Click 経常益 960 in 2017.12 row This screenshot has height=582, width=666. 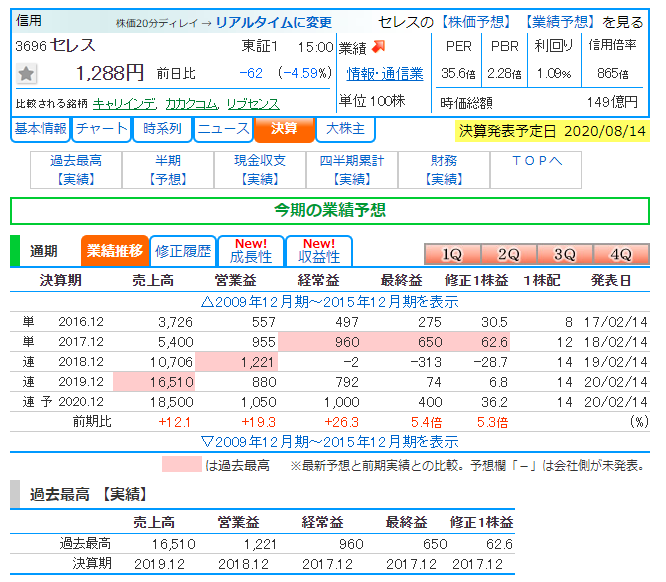coord(347,342)
